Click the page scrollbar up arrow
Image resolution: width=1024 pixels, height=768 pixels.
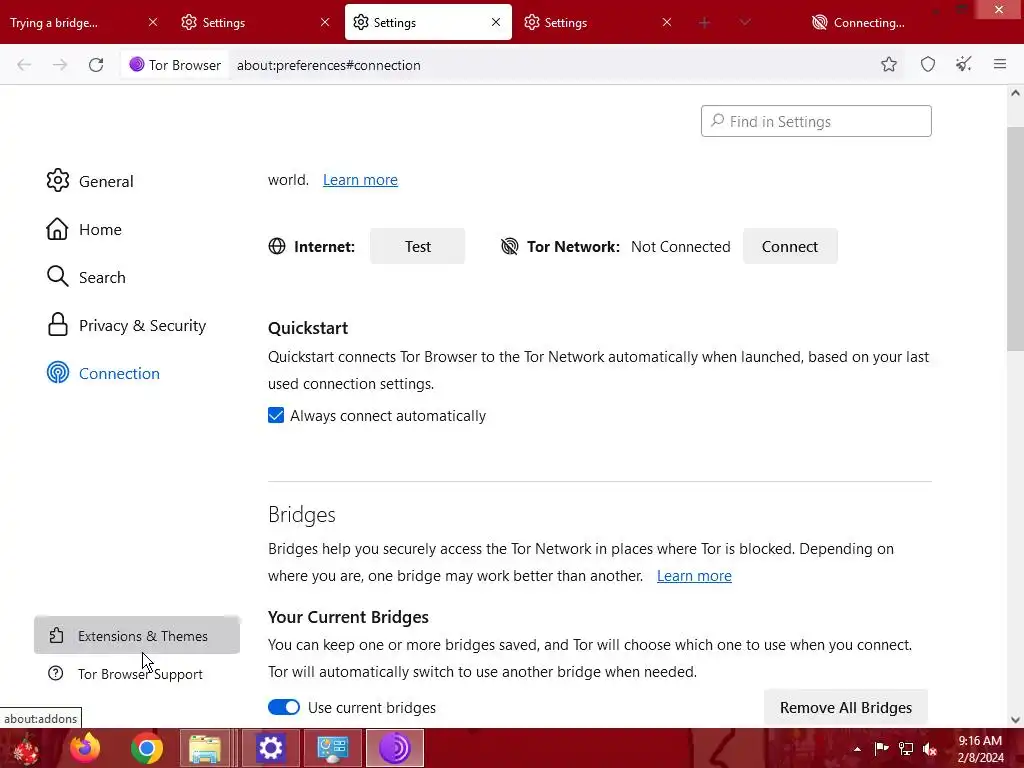point(1015,93)
